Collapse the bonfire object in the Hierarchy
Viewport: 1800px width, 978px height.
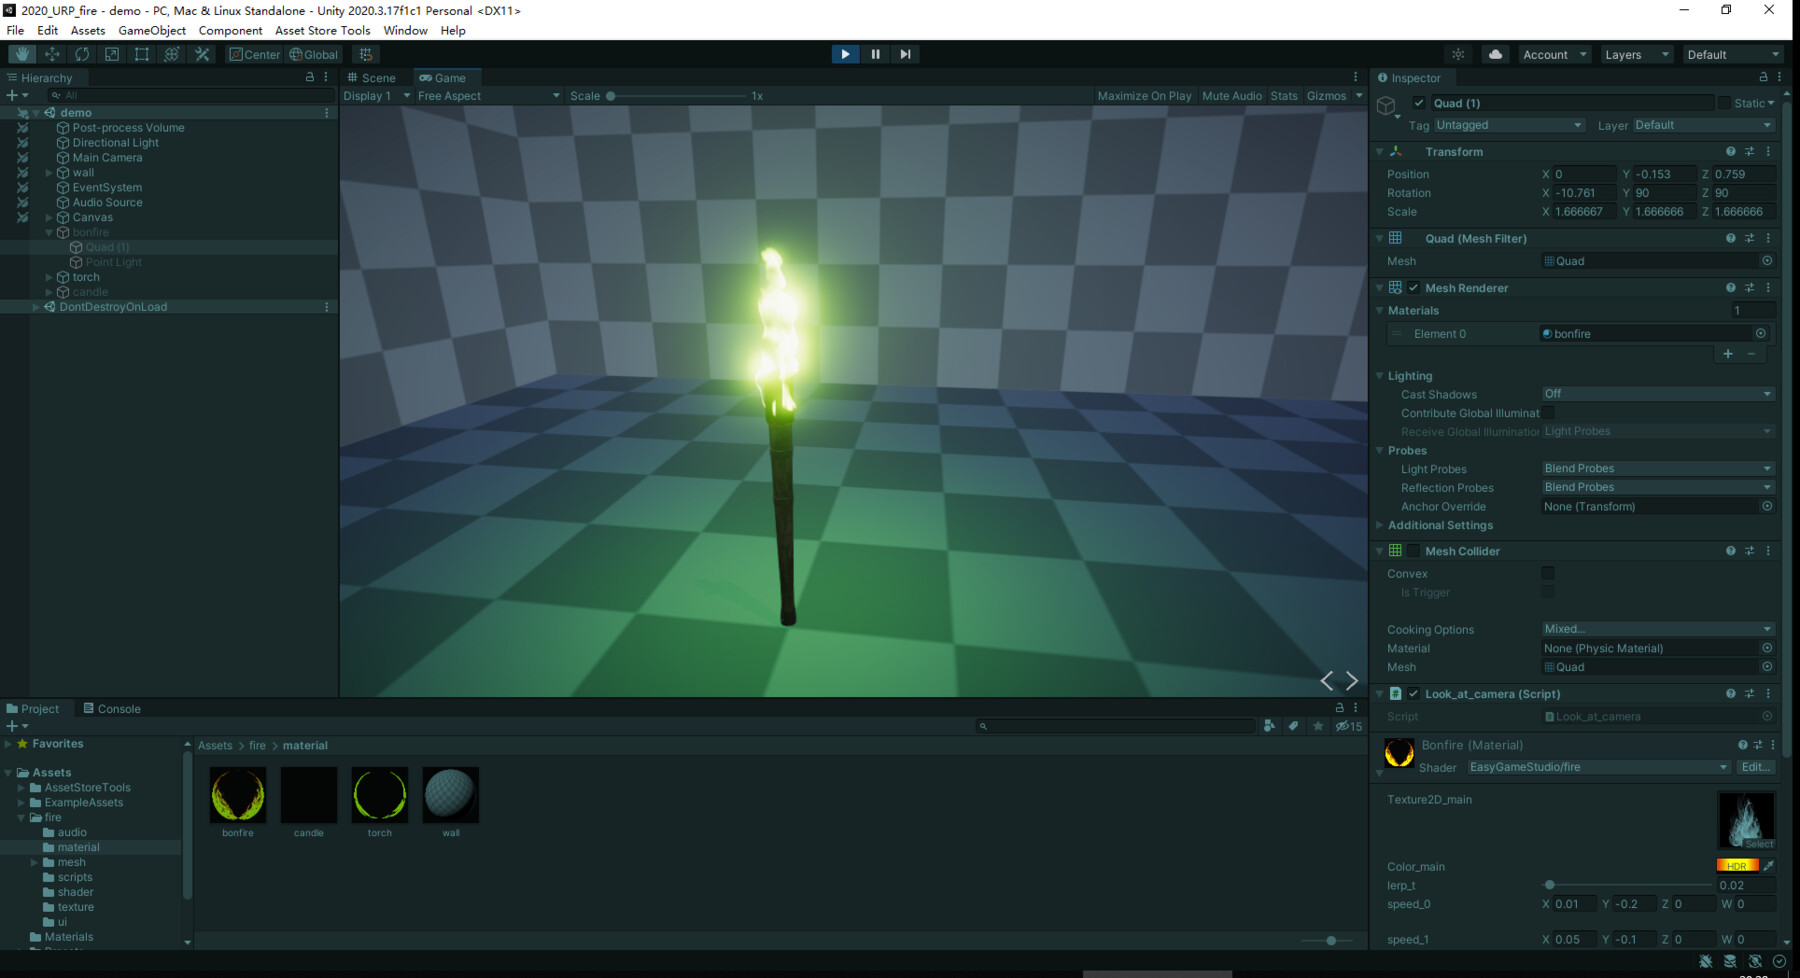48,232
